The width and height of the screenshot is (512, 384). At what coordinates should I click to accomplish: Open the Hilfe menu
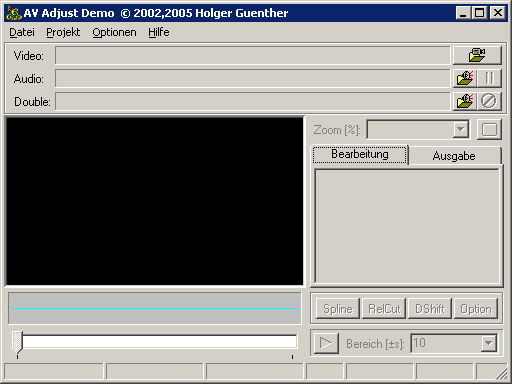pos(159,32)
